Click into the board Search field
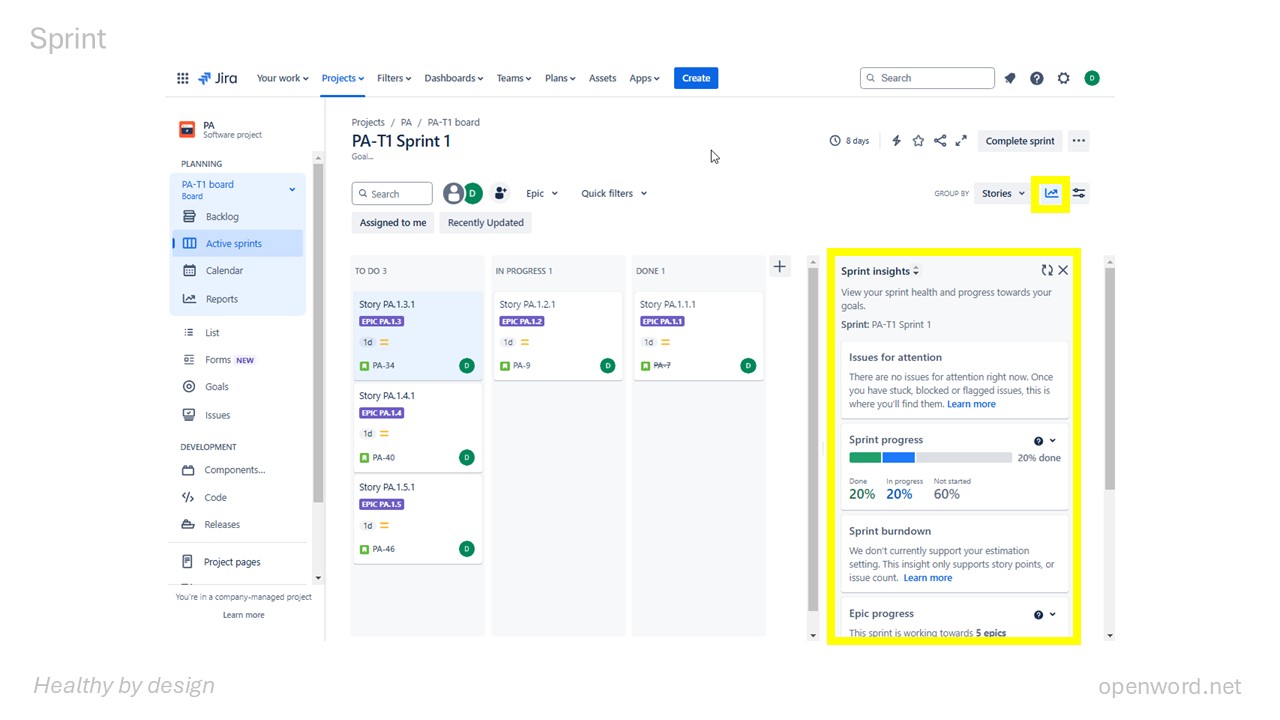1280x720 pixels. [392, 193]
